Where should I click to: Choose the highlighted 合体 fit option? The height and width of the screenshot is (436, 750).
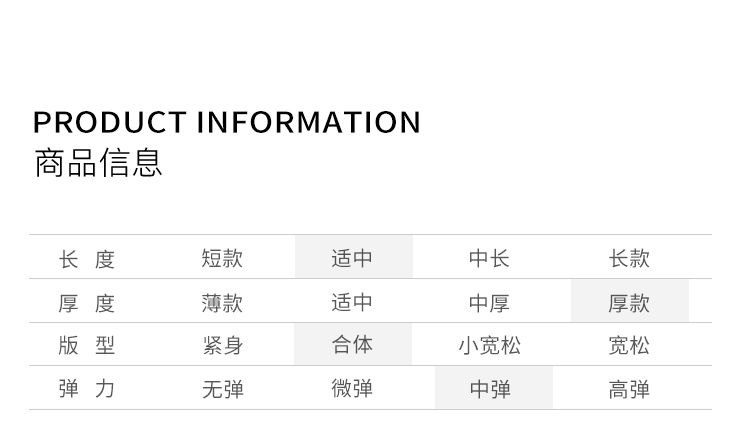tap(352, 345)
